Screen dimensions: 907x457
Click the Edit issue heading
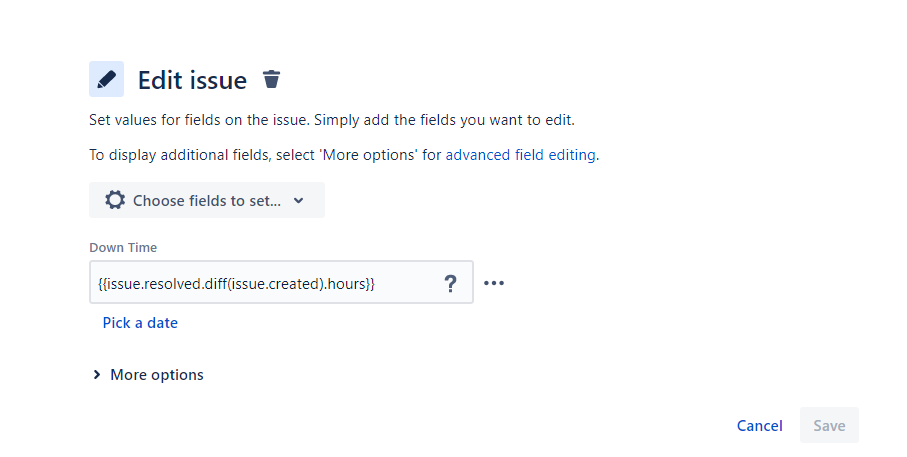[192, 80]
